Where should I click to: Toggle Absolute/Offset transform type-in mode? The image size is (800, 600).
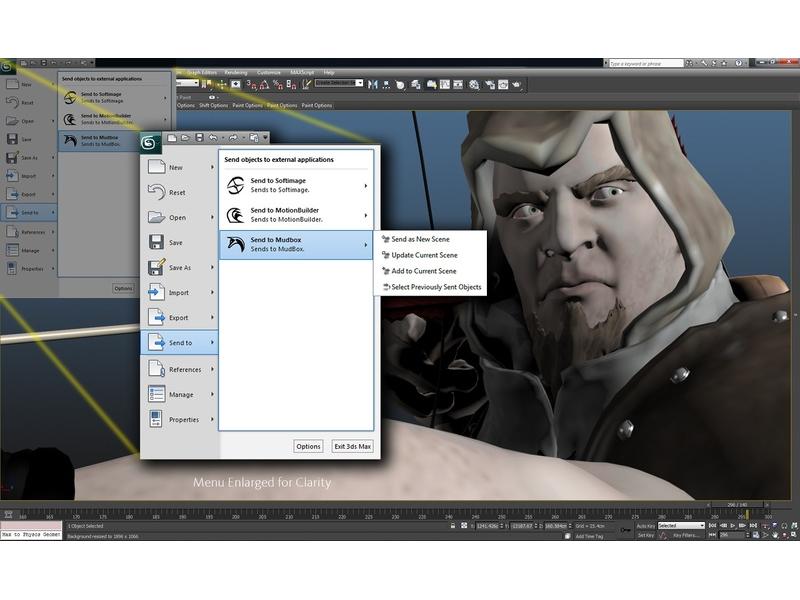pyautogui.click(x=464, y=526)
